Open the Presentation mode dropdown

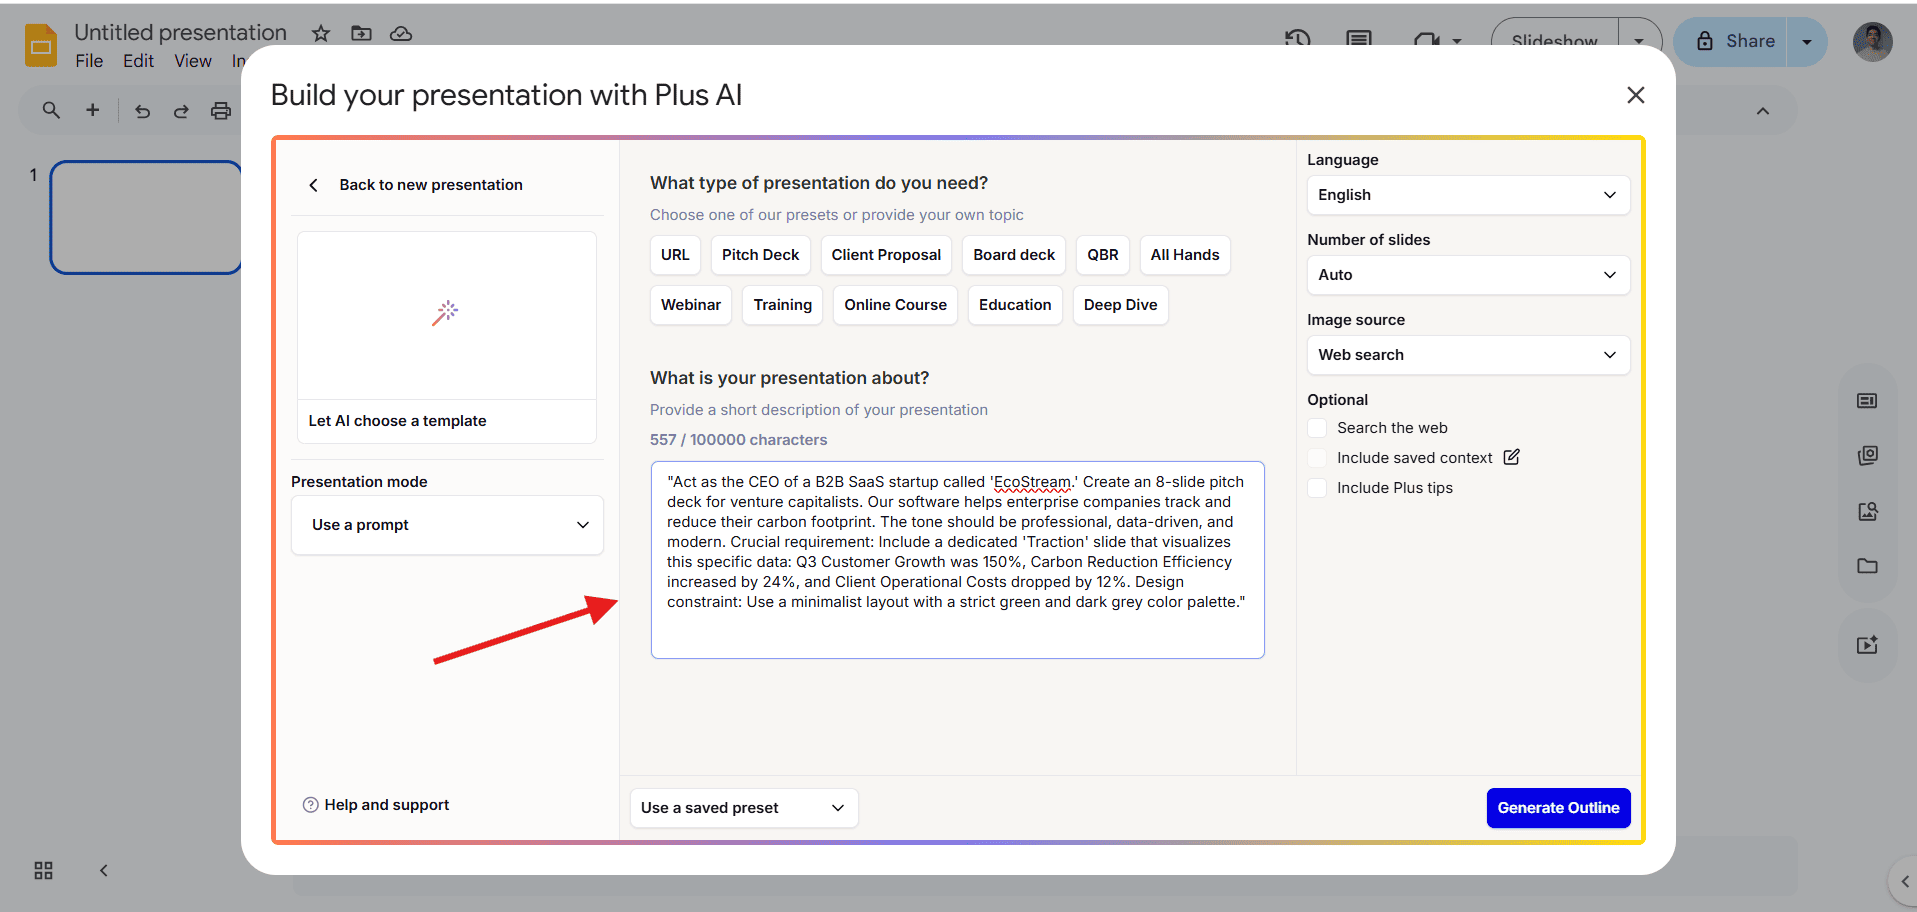[447, 525]
